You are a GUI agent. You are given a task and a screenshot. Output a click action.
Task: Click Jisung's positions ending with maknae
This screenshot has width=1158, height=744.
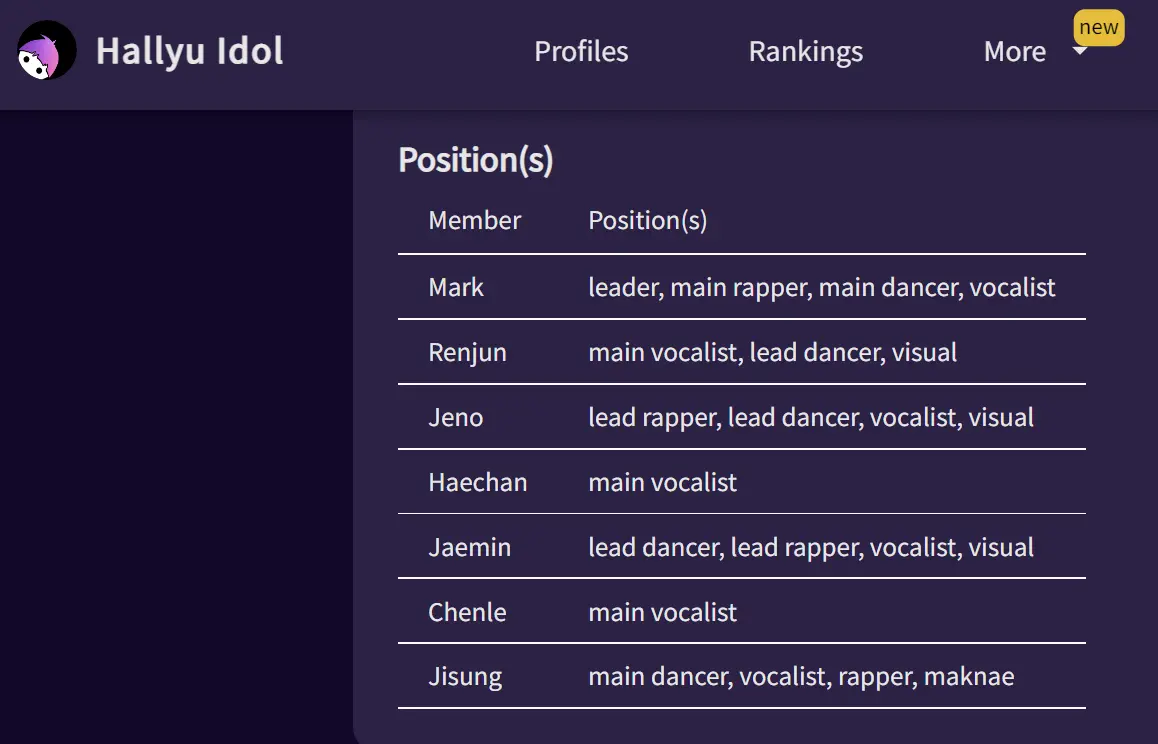801,677
